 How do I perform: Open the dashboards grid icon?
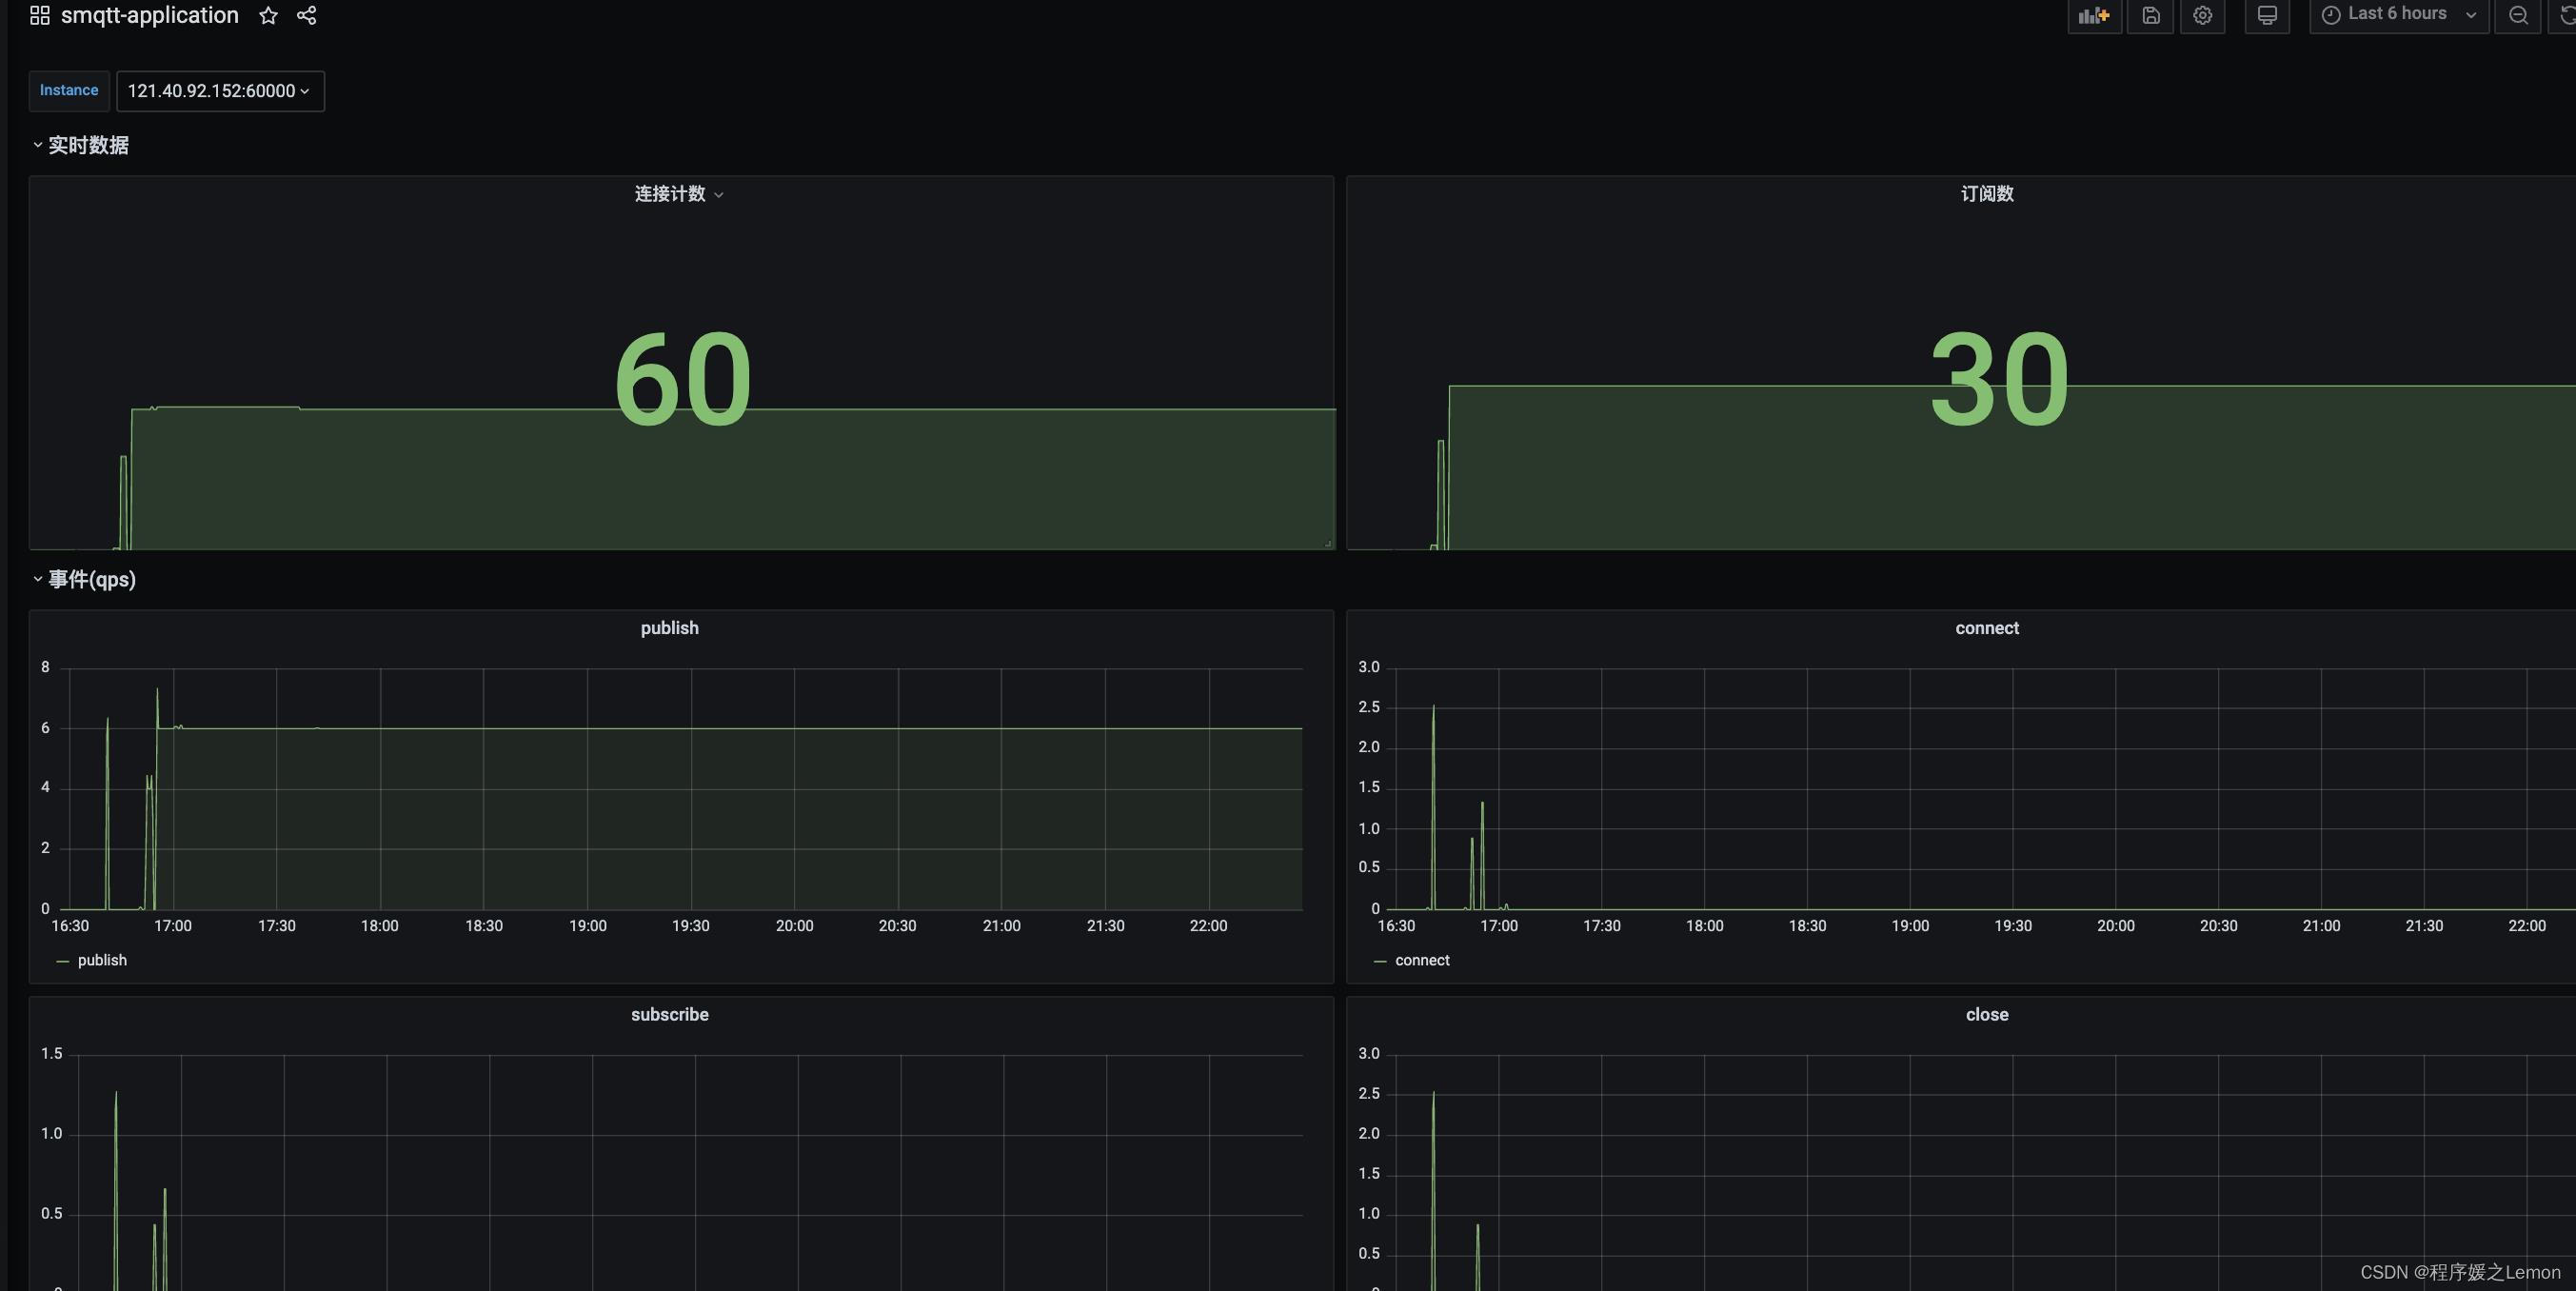tap(40, 15)
